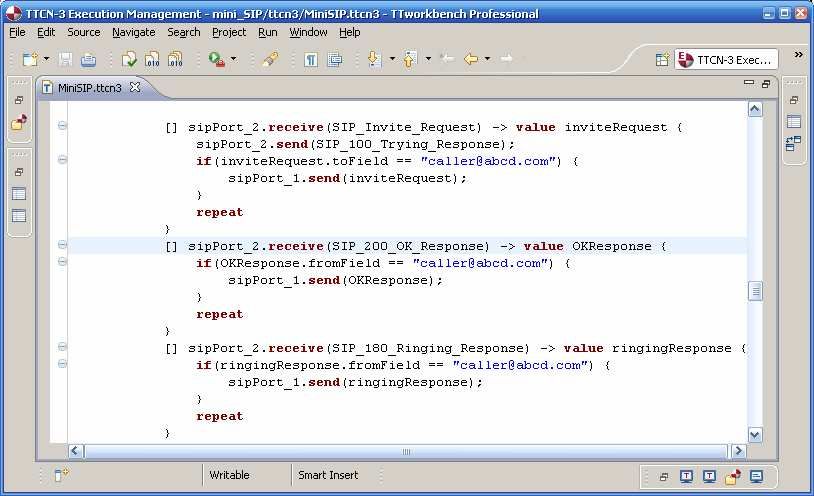Viewport: 814px width, 496px height.
Task: Open the Run launch dropdown arrow
Action: (x=234, y=59)
